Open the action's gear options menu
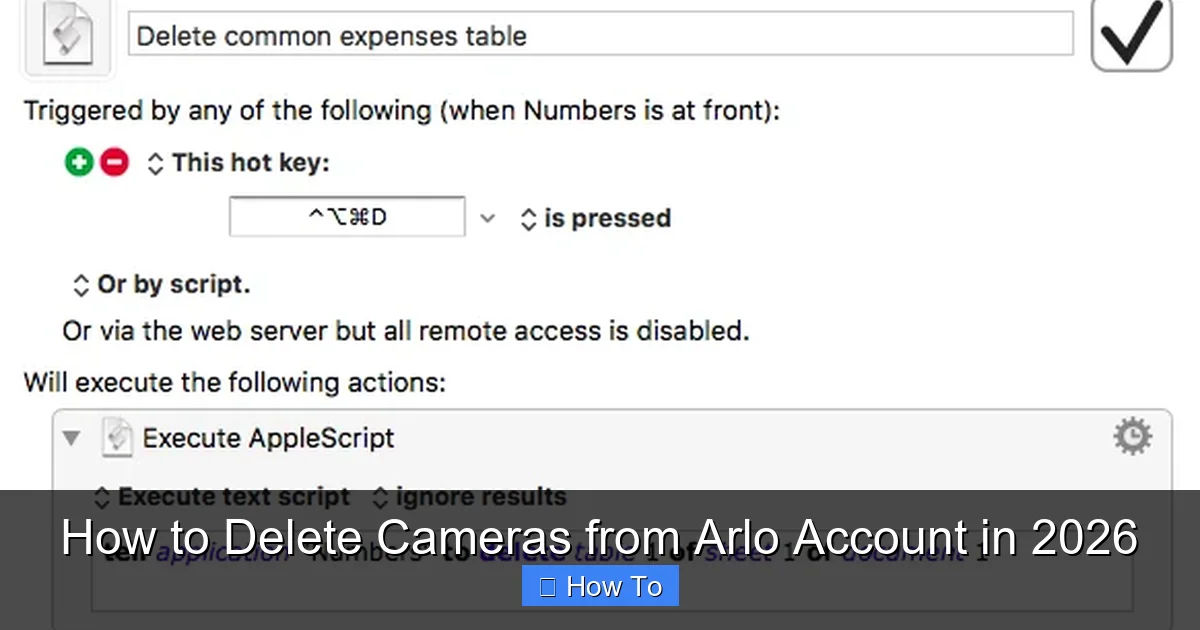1200x630 pixels. coord(1131,436)
